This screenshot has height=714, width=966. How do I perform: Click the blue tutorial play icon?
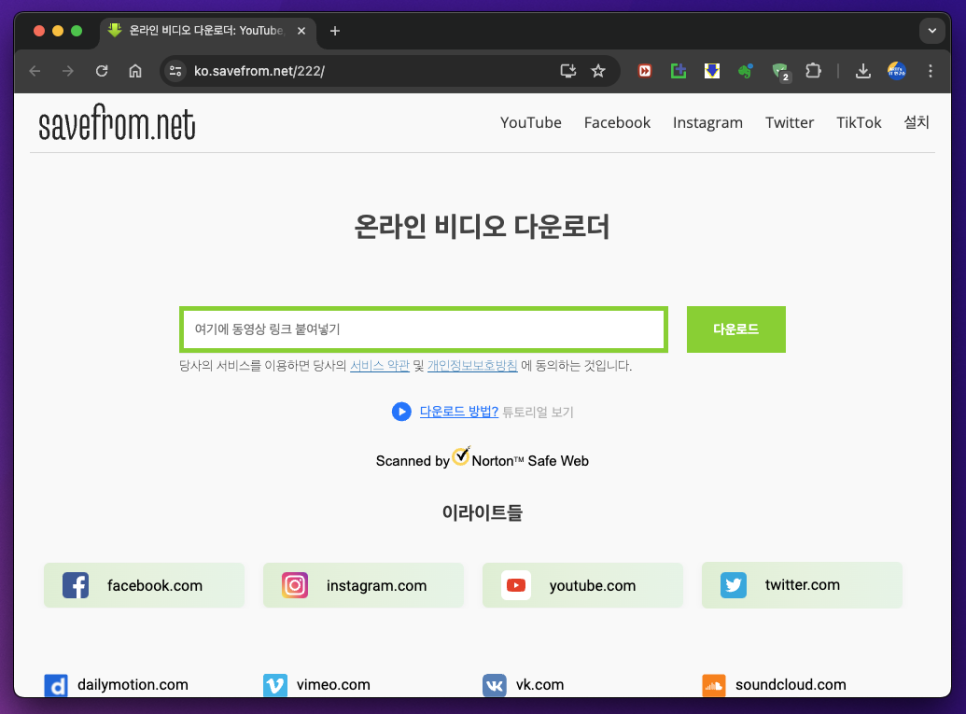[x=401, y=412]
